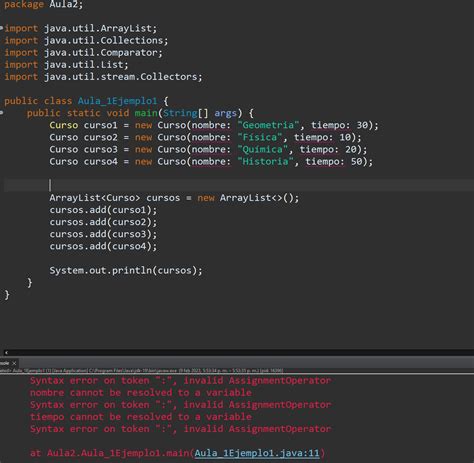Click the 'tiempo cannot be resolved' error line

pyautogui.click(x=141, y=417)
